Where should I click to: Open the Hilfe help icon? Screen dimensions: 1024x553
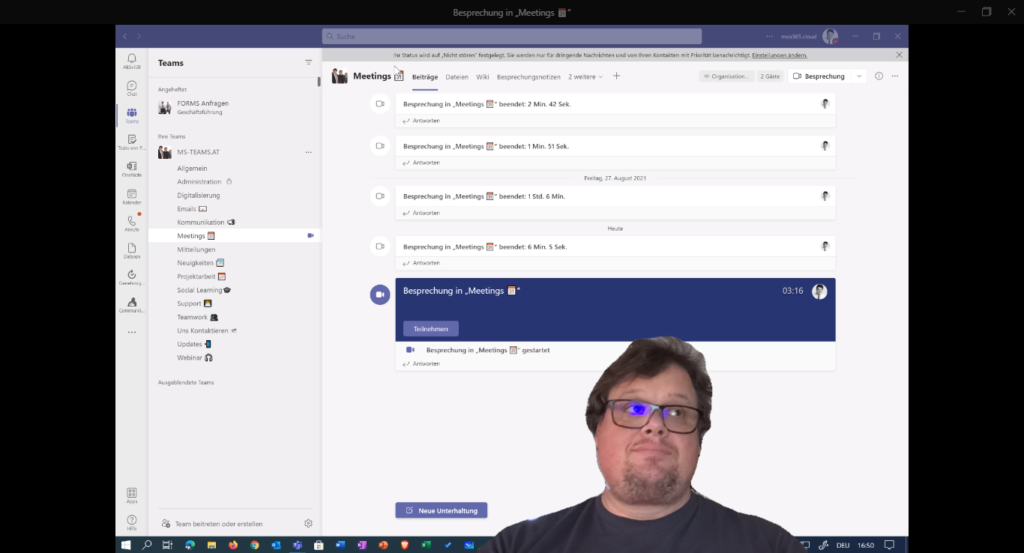[132, 522]
